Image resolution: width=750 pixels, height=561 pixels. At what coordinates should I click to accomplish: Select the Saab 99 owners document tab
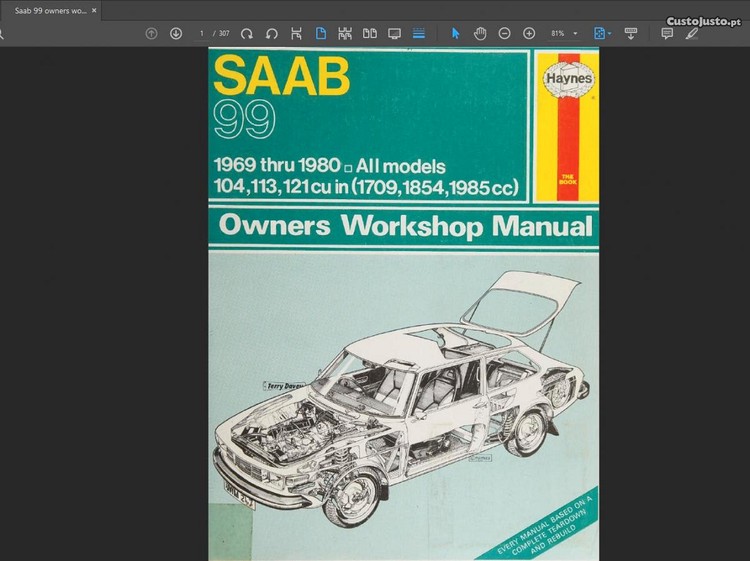pos(48,10)
